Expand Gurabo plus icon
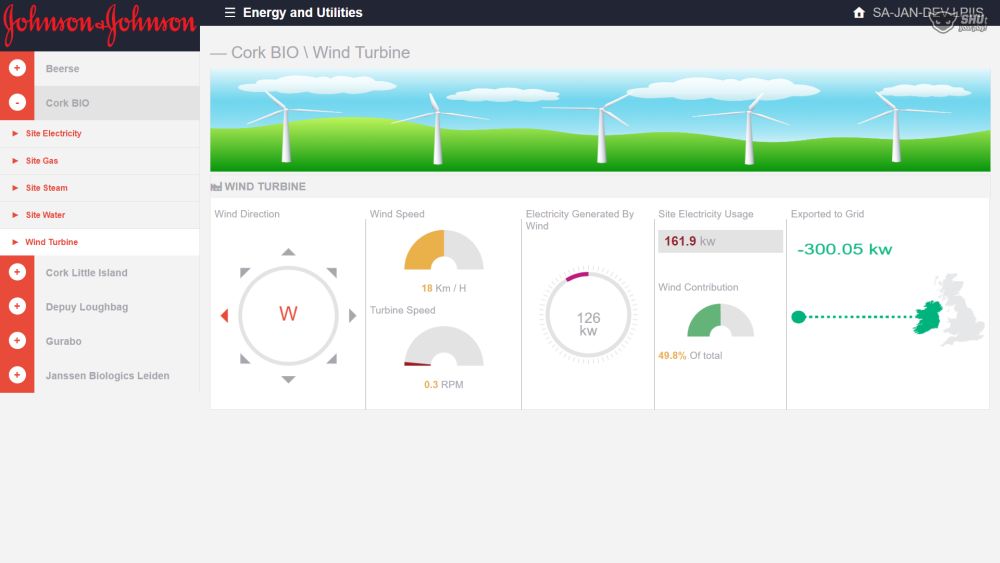 [17, 340]
